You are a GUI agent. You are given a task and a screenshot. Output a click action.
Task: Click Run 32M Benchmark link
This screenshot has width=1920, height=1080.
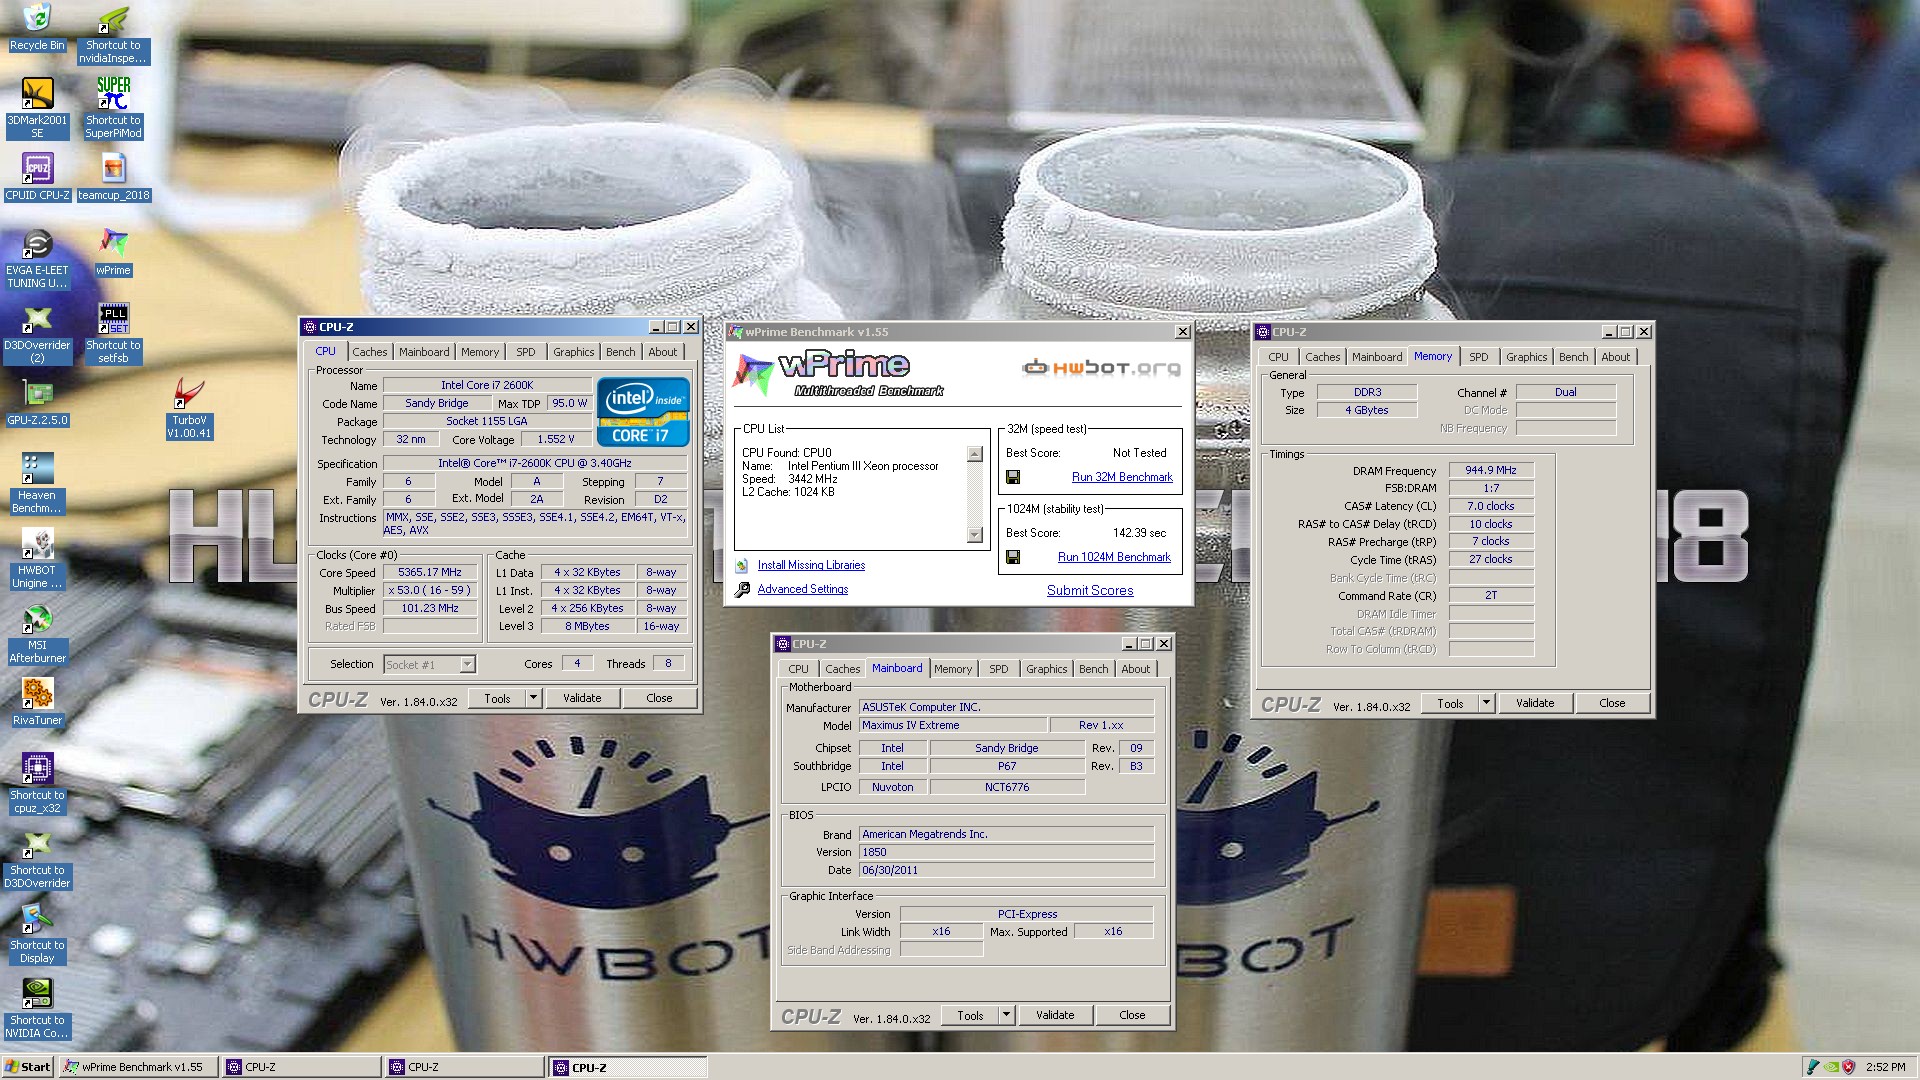(x=1122, y=477)
